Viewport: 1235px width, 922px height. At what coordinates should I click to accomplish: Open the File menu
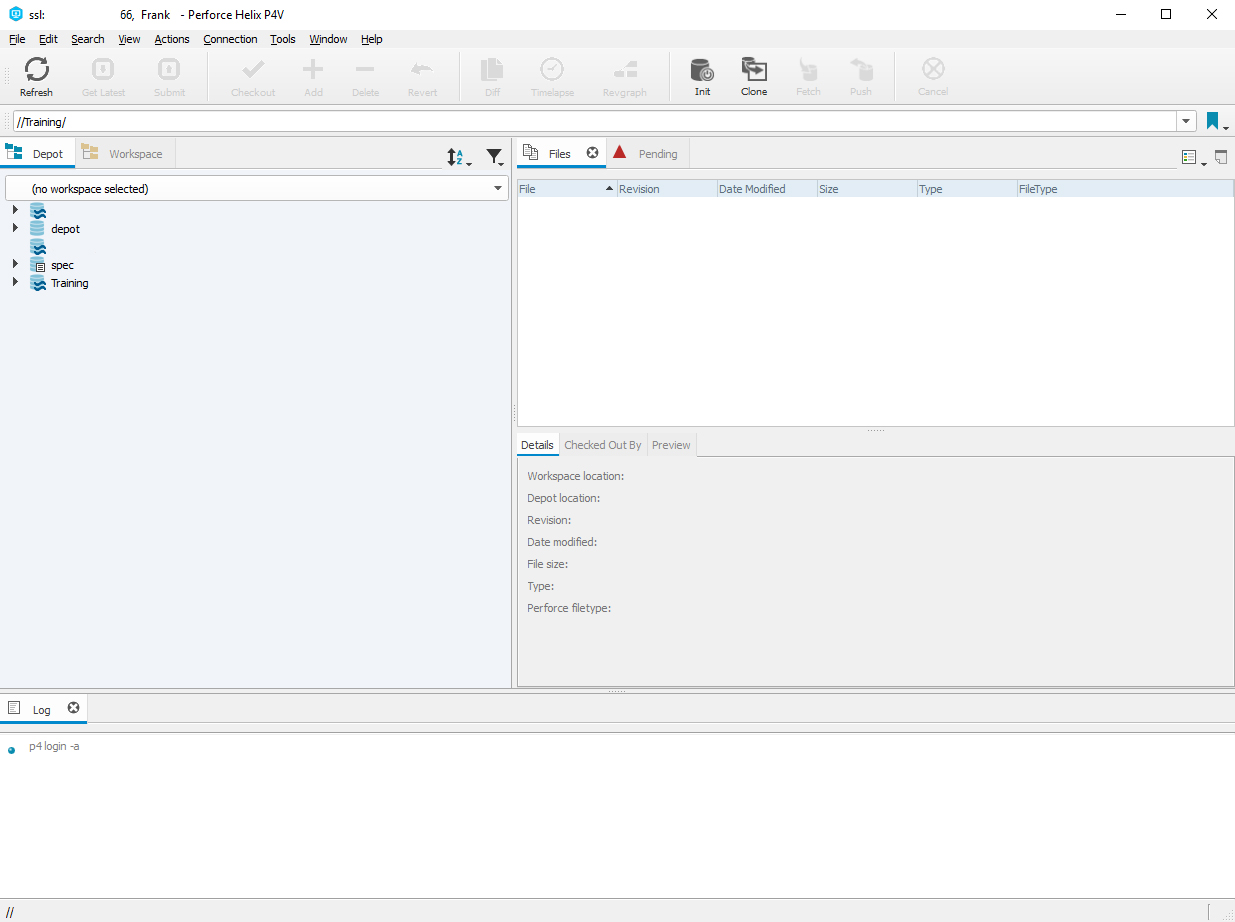pos(17,39)
